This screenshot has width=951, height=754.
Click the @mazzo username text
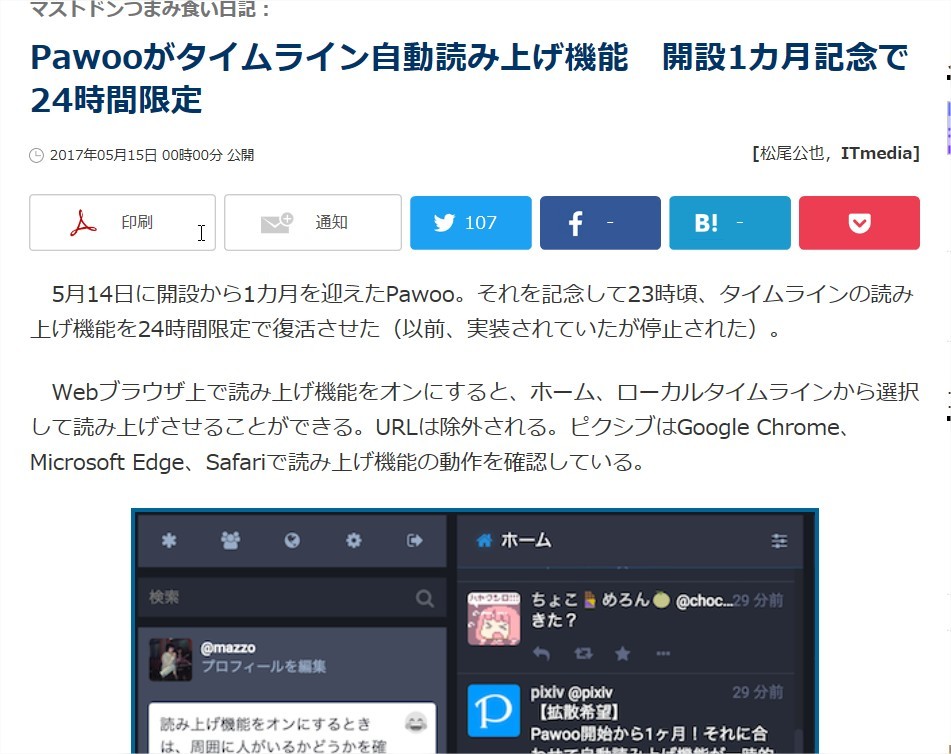click(228, 648)
